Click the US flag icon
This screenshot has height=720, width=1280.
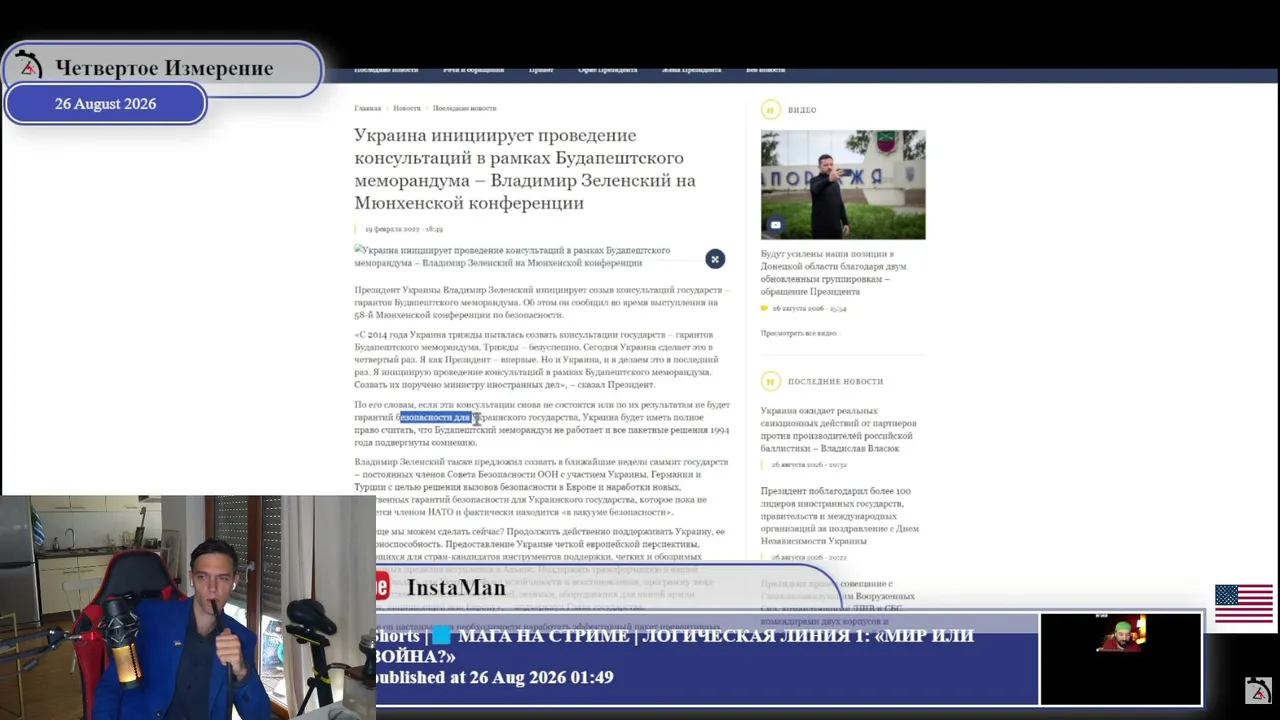point(1244,604)
